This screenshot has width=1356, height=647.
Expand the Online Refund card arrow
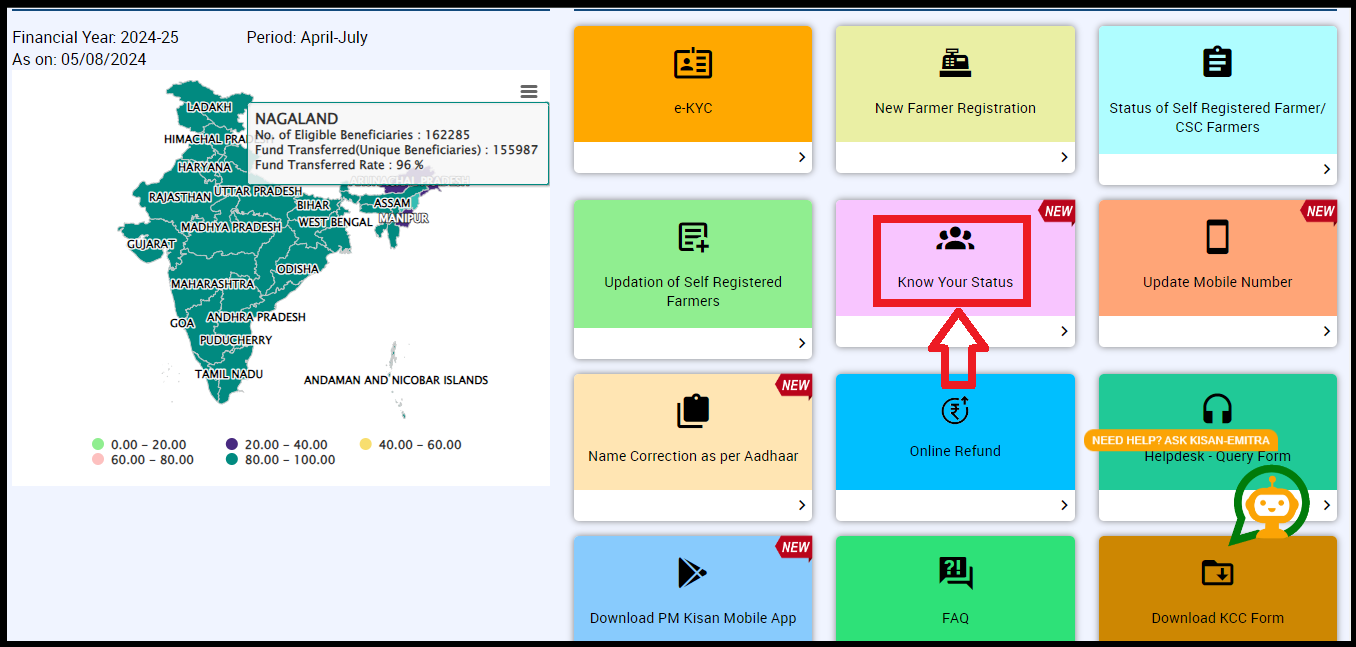click(1064, 505)
